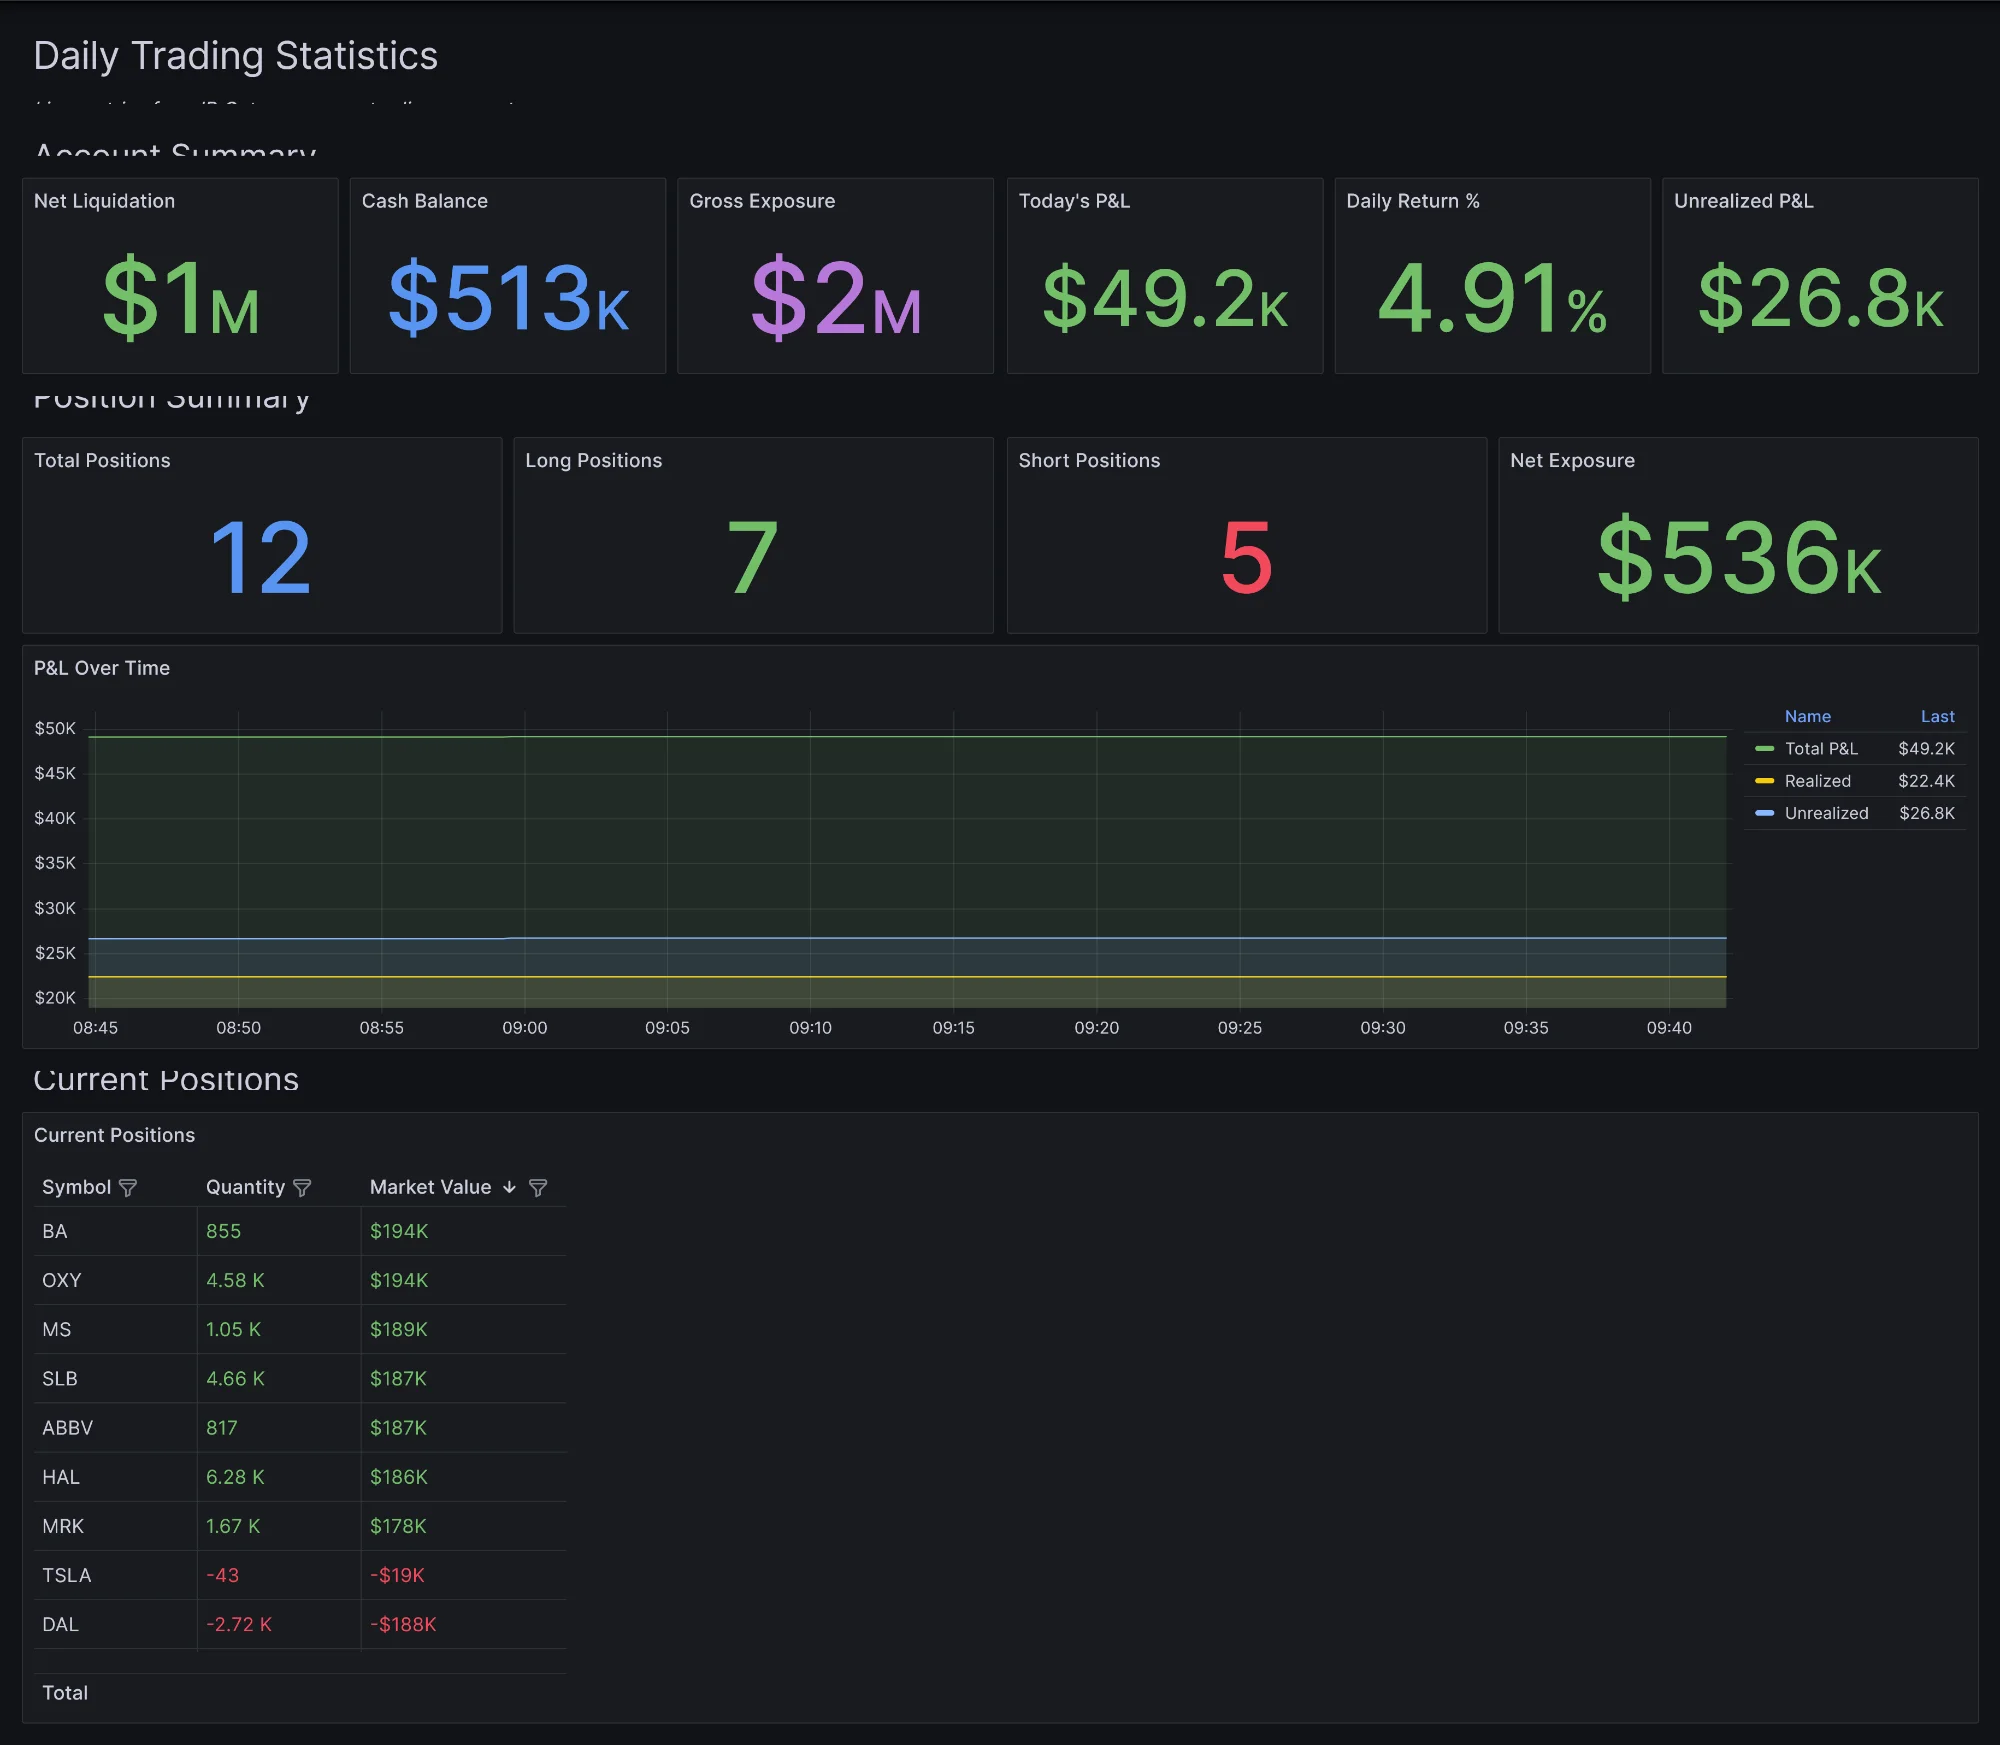The width and height of the screenshot is (2000, 1745).
Task: Click the Total footer row label
Action: (x=65, y=1693)
